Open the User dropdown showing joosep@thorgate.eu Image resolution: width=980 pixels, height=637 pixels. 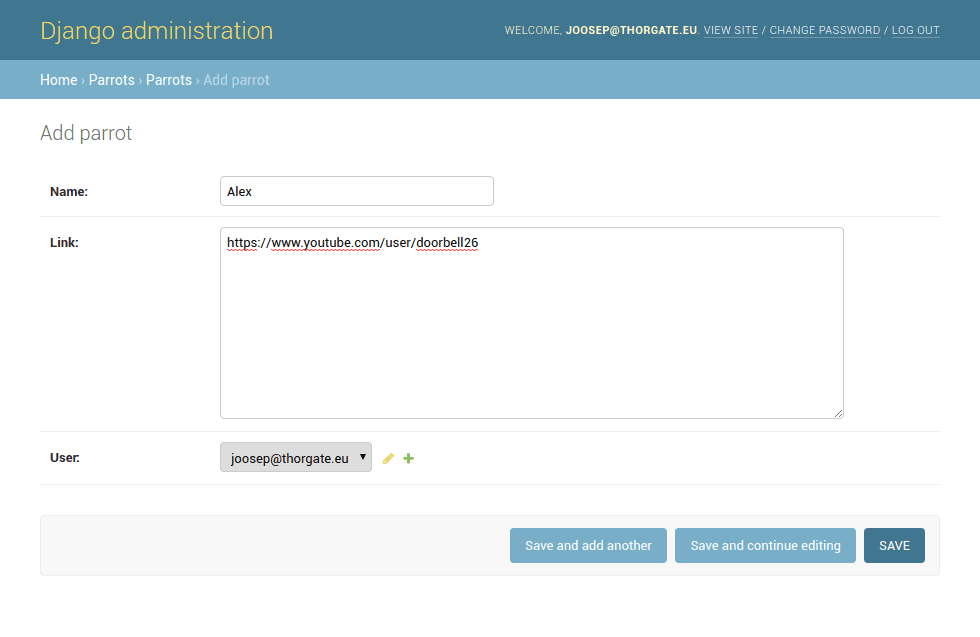295,458
